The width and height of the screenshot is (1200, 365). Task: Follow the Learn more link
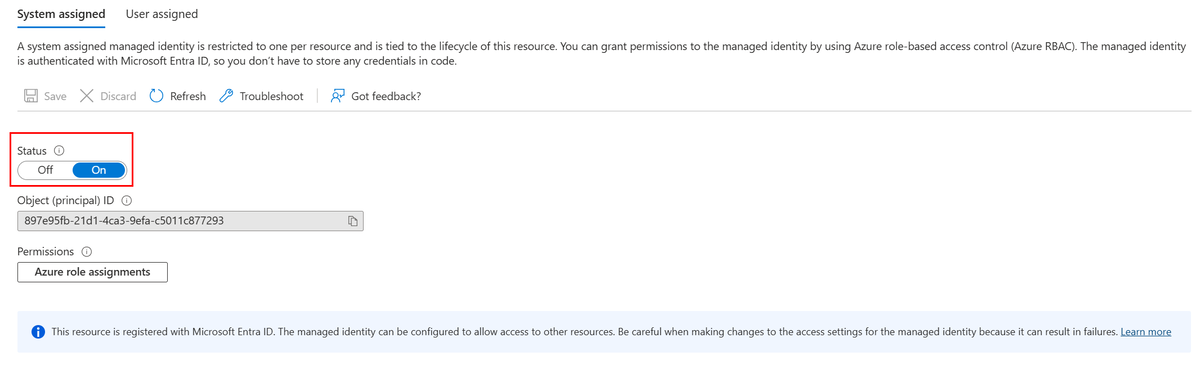coord(1146,332)
